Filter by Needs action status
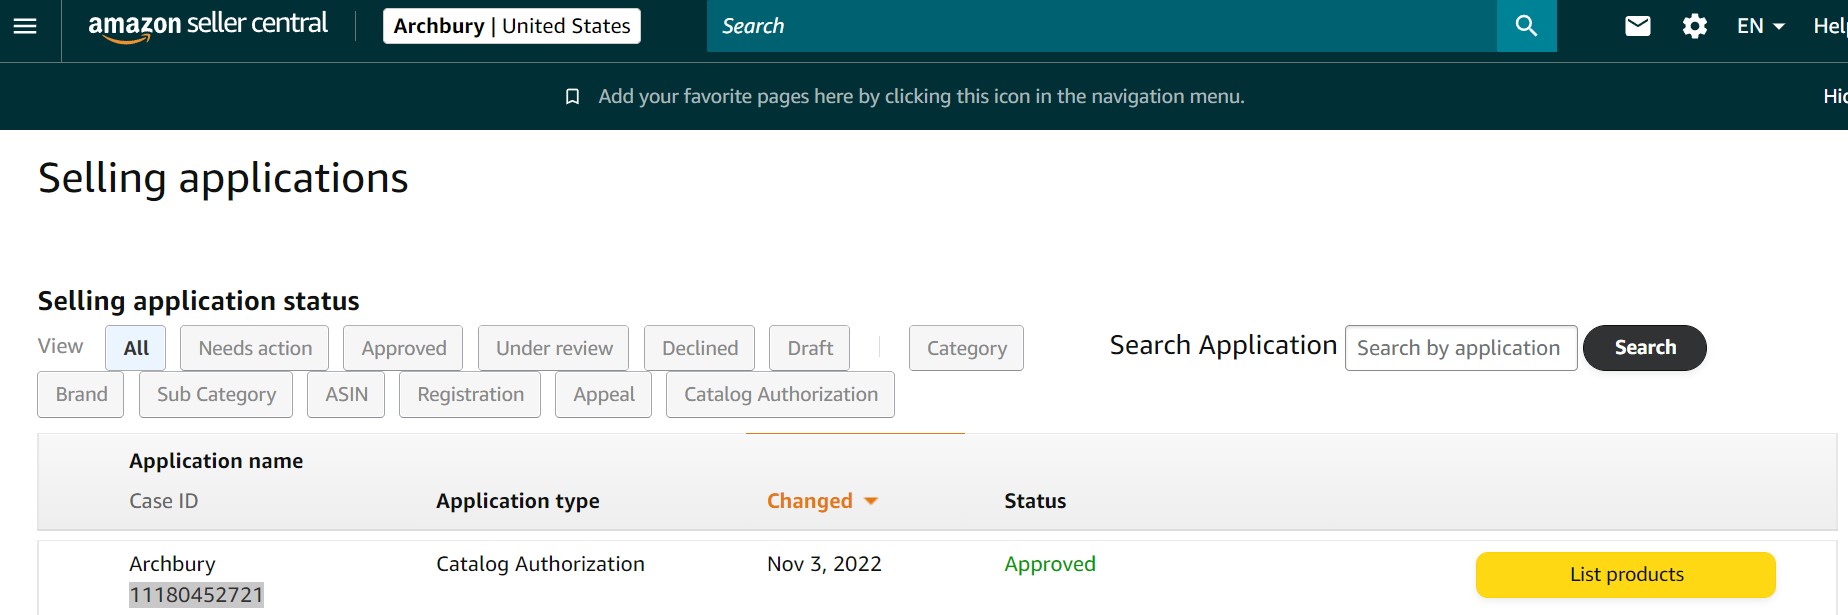Image resolution: width=1848 pixels, height=615 pixels. (254, 348)
